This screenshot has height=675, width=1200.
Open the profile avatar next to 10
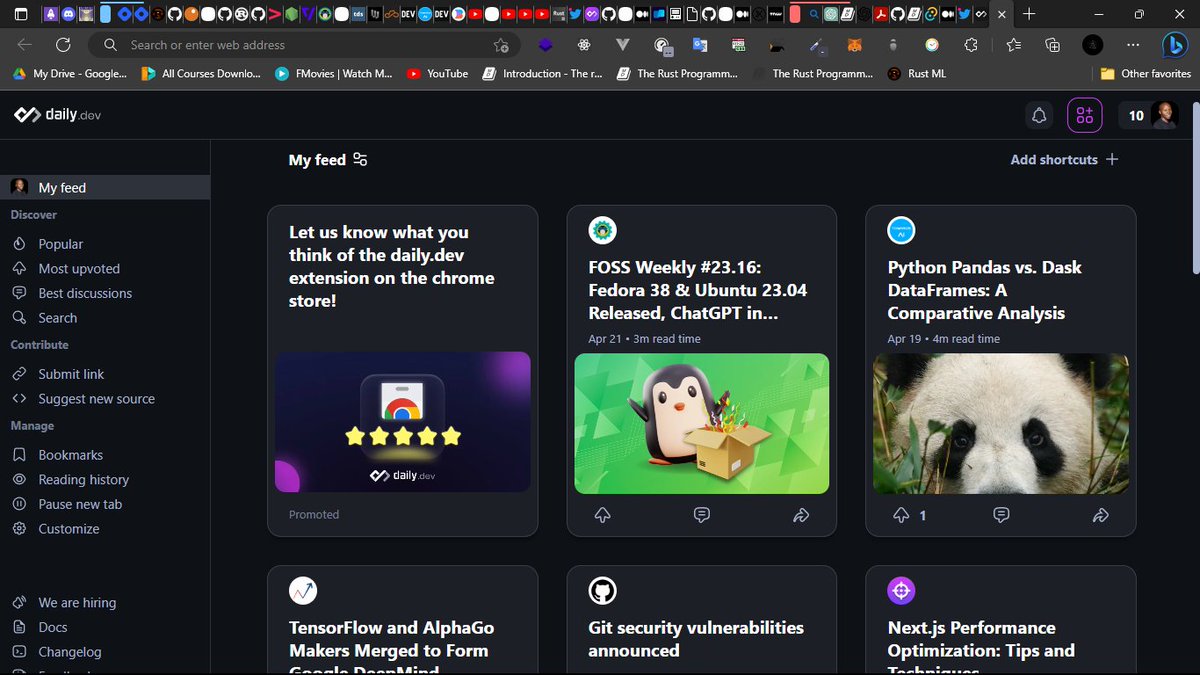coord(1164,116)
